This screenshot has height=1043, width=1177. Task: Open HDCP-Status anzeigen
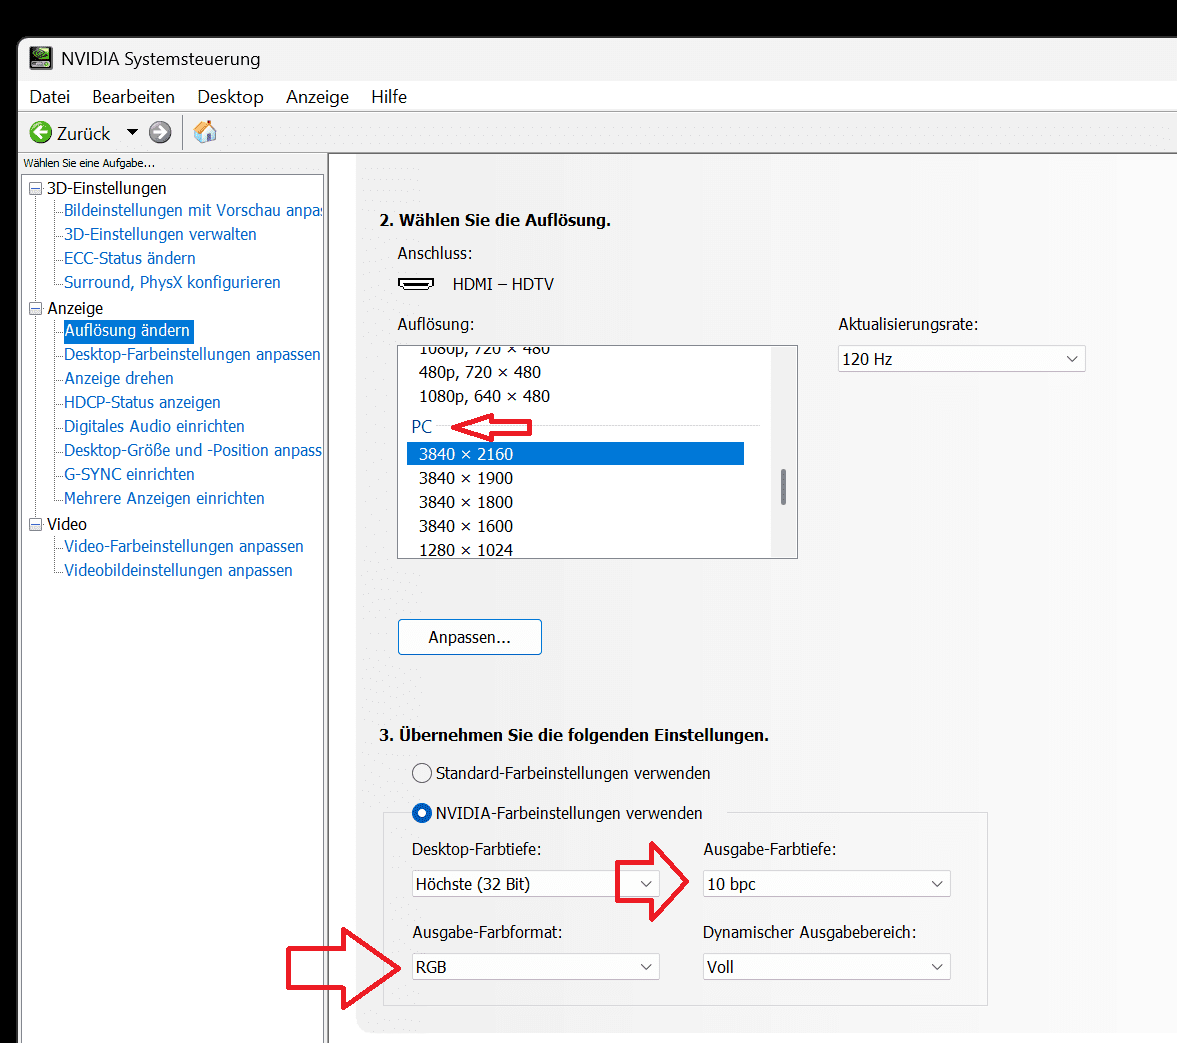(x=142, y=402)
